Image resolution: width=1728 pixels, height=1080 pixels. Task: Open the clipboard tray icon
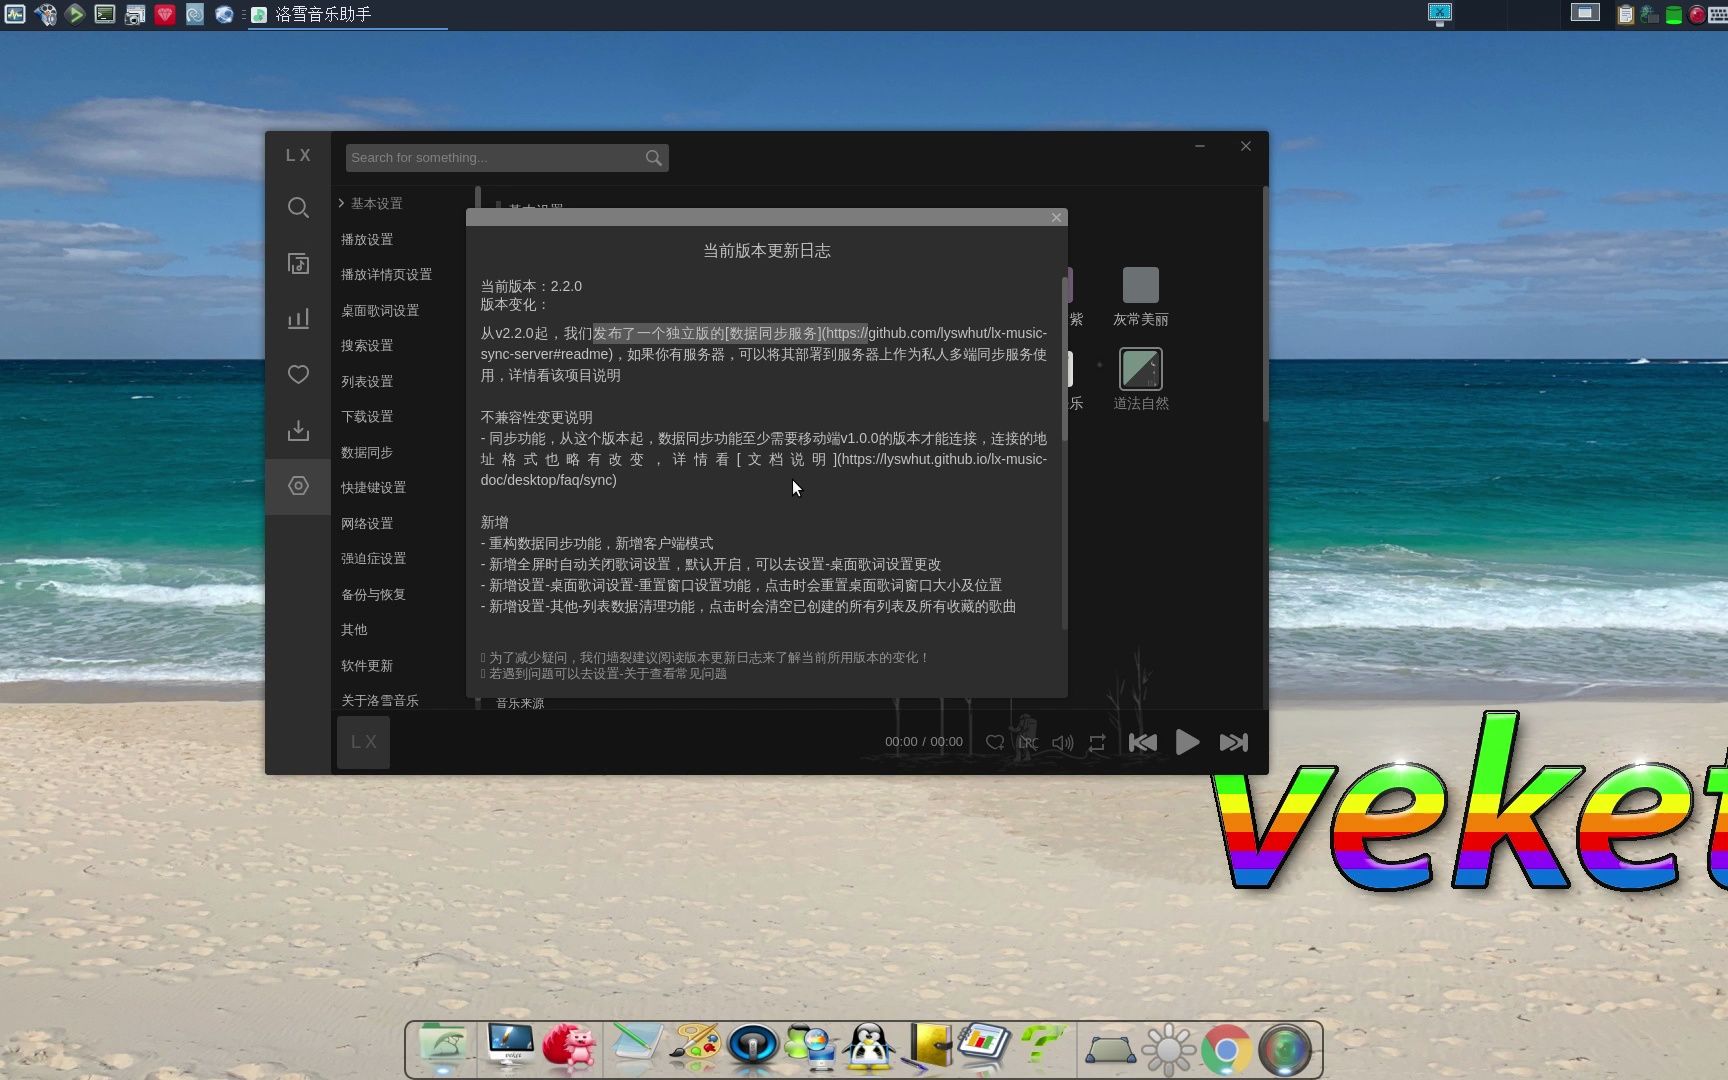coord(1626,14)
